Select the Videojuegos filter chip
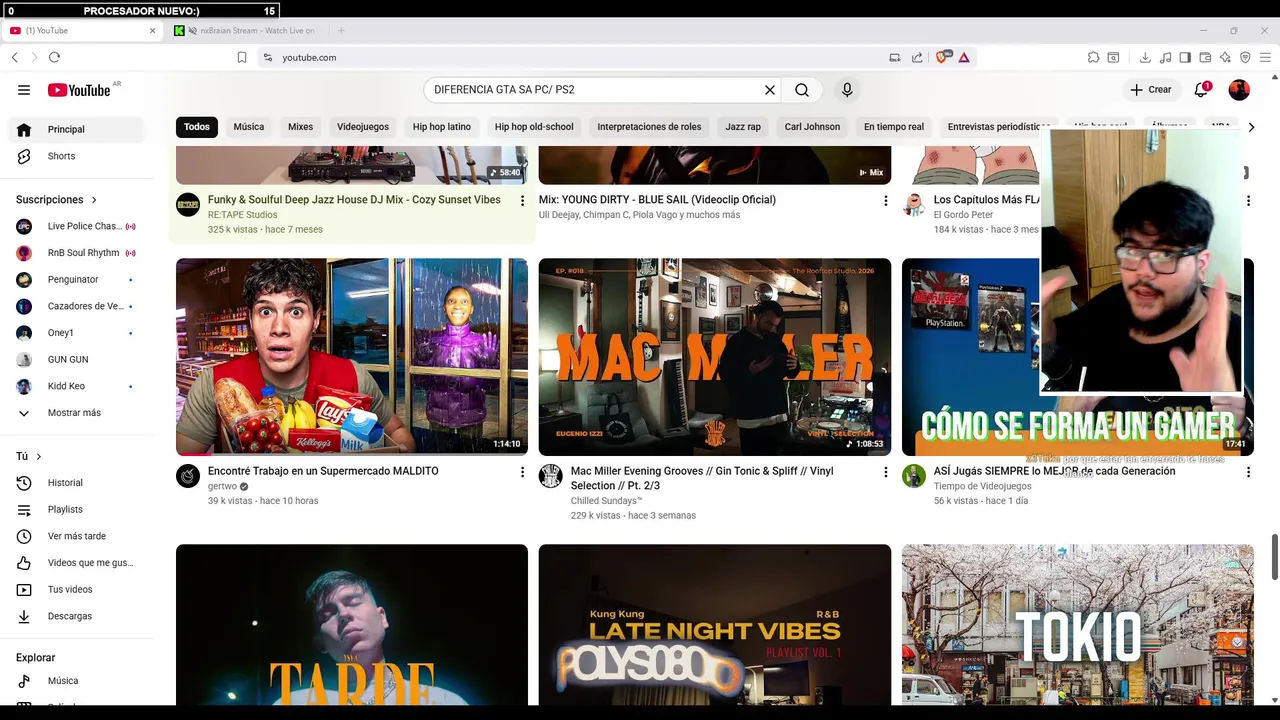The image size is (1280, 720). (x=363, y=127)
